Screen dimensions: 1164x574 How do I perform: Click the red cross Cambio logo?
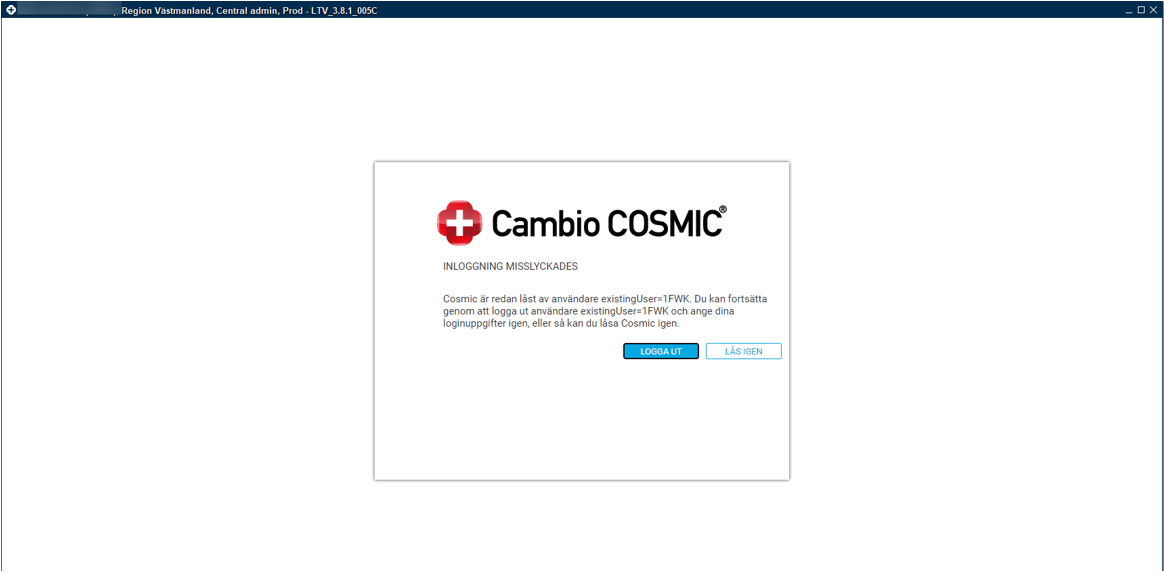point(460,222)
